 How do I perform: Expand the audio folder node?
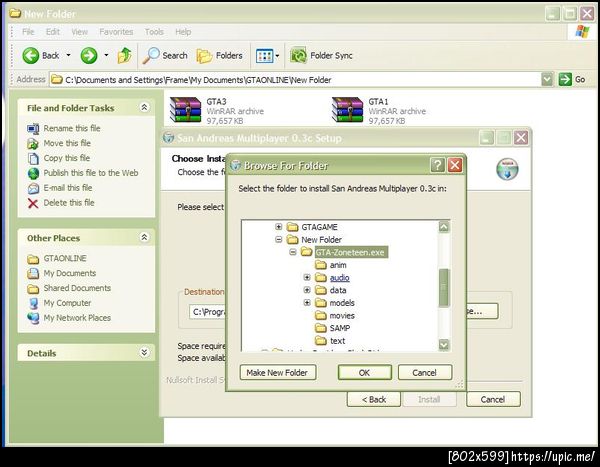(x=307, y=277)
